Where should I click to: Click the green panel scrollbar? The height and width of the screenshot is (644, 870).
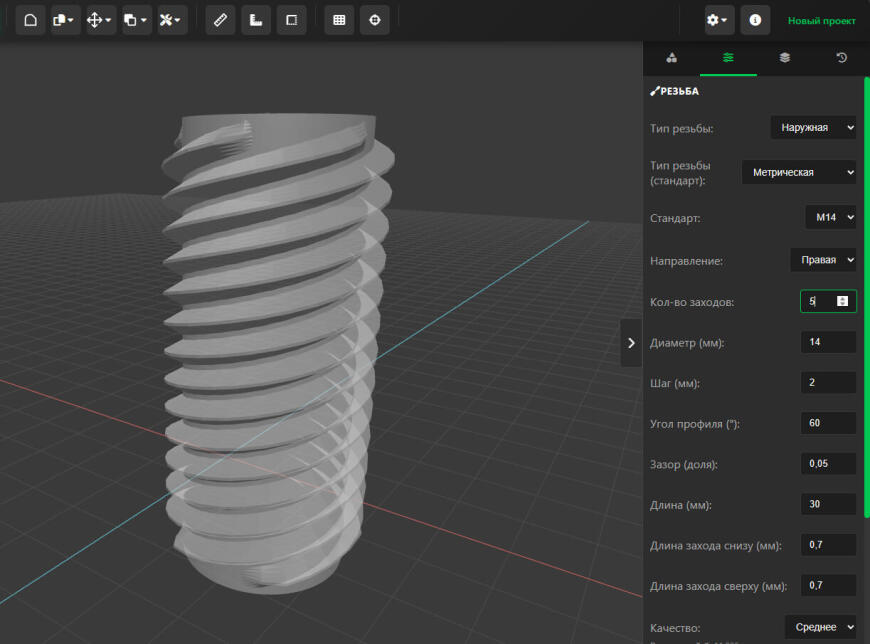pyautogui.click(x=867, y=297)
